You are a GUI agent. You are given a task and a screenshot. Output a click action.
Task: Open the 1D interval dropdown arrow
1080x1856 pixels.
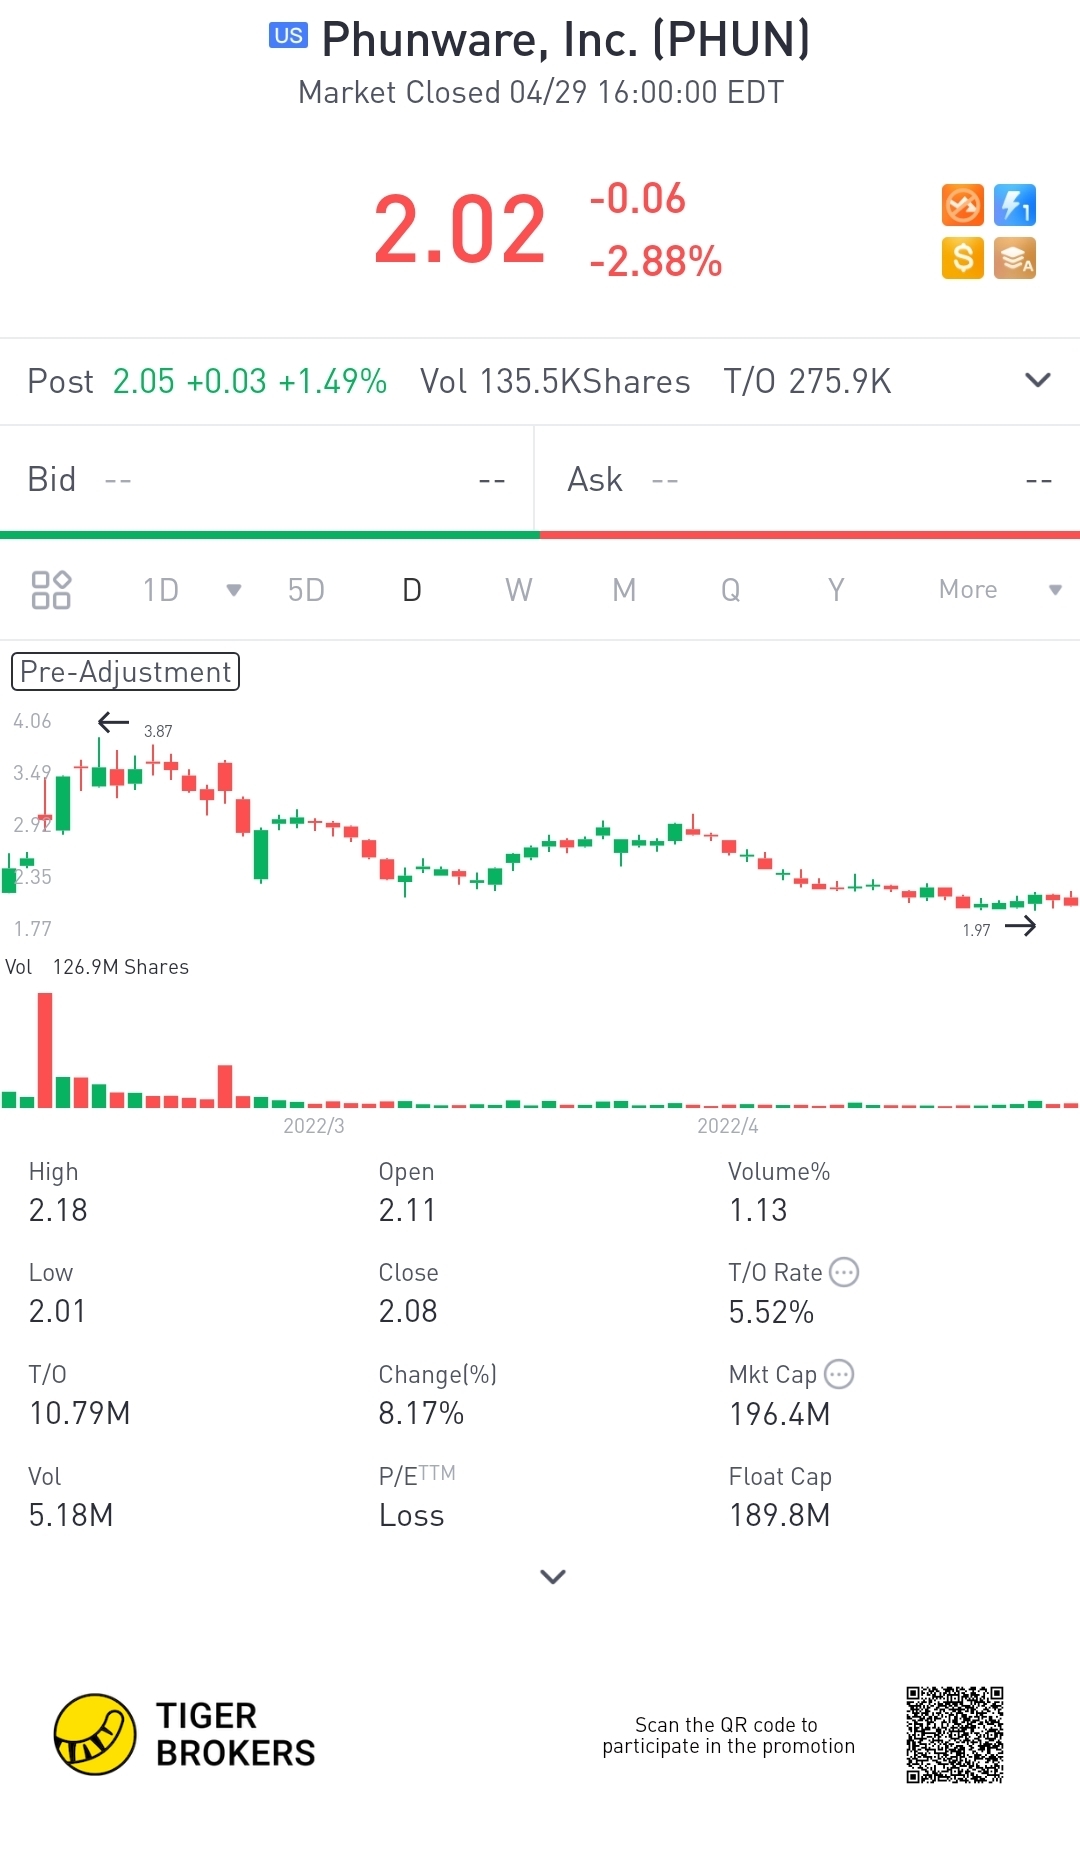coord(234,590)
